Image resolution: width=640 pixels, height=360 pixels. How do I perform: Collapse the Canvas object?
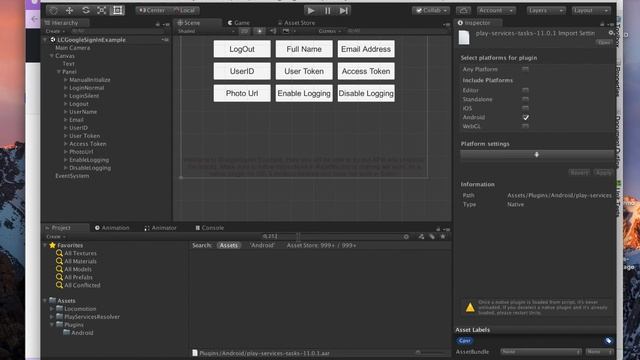click(52, 56)
